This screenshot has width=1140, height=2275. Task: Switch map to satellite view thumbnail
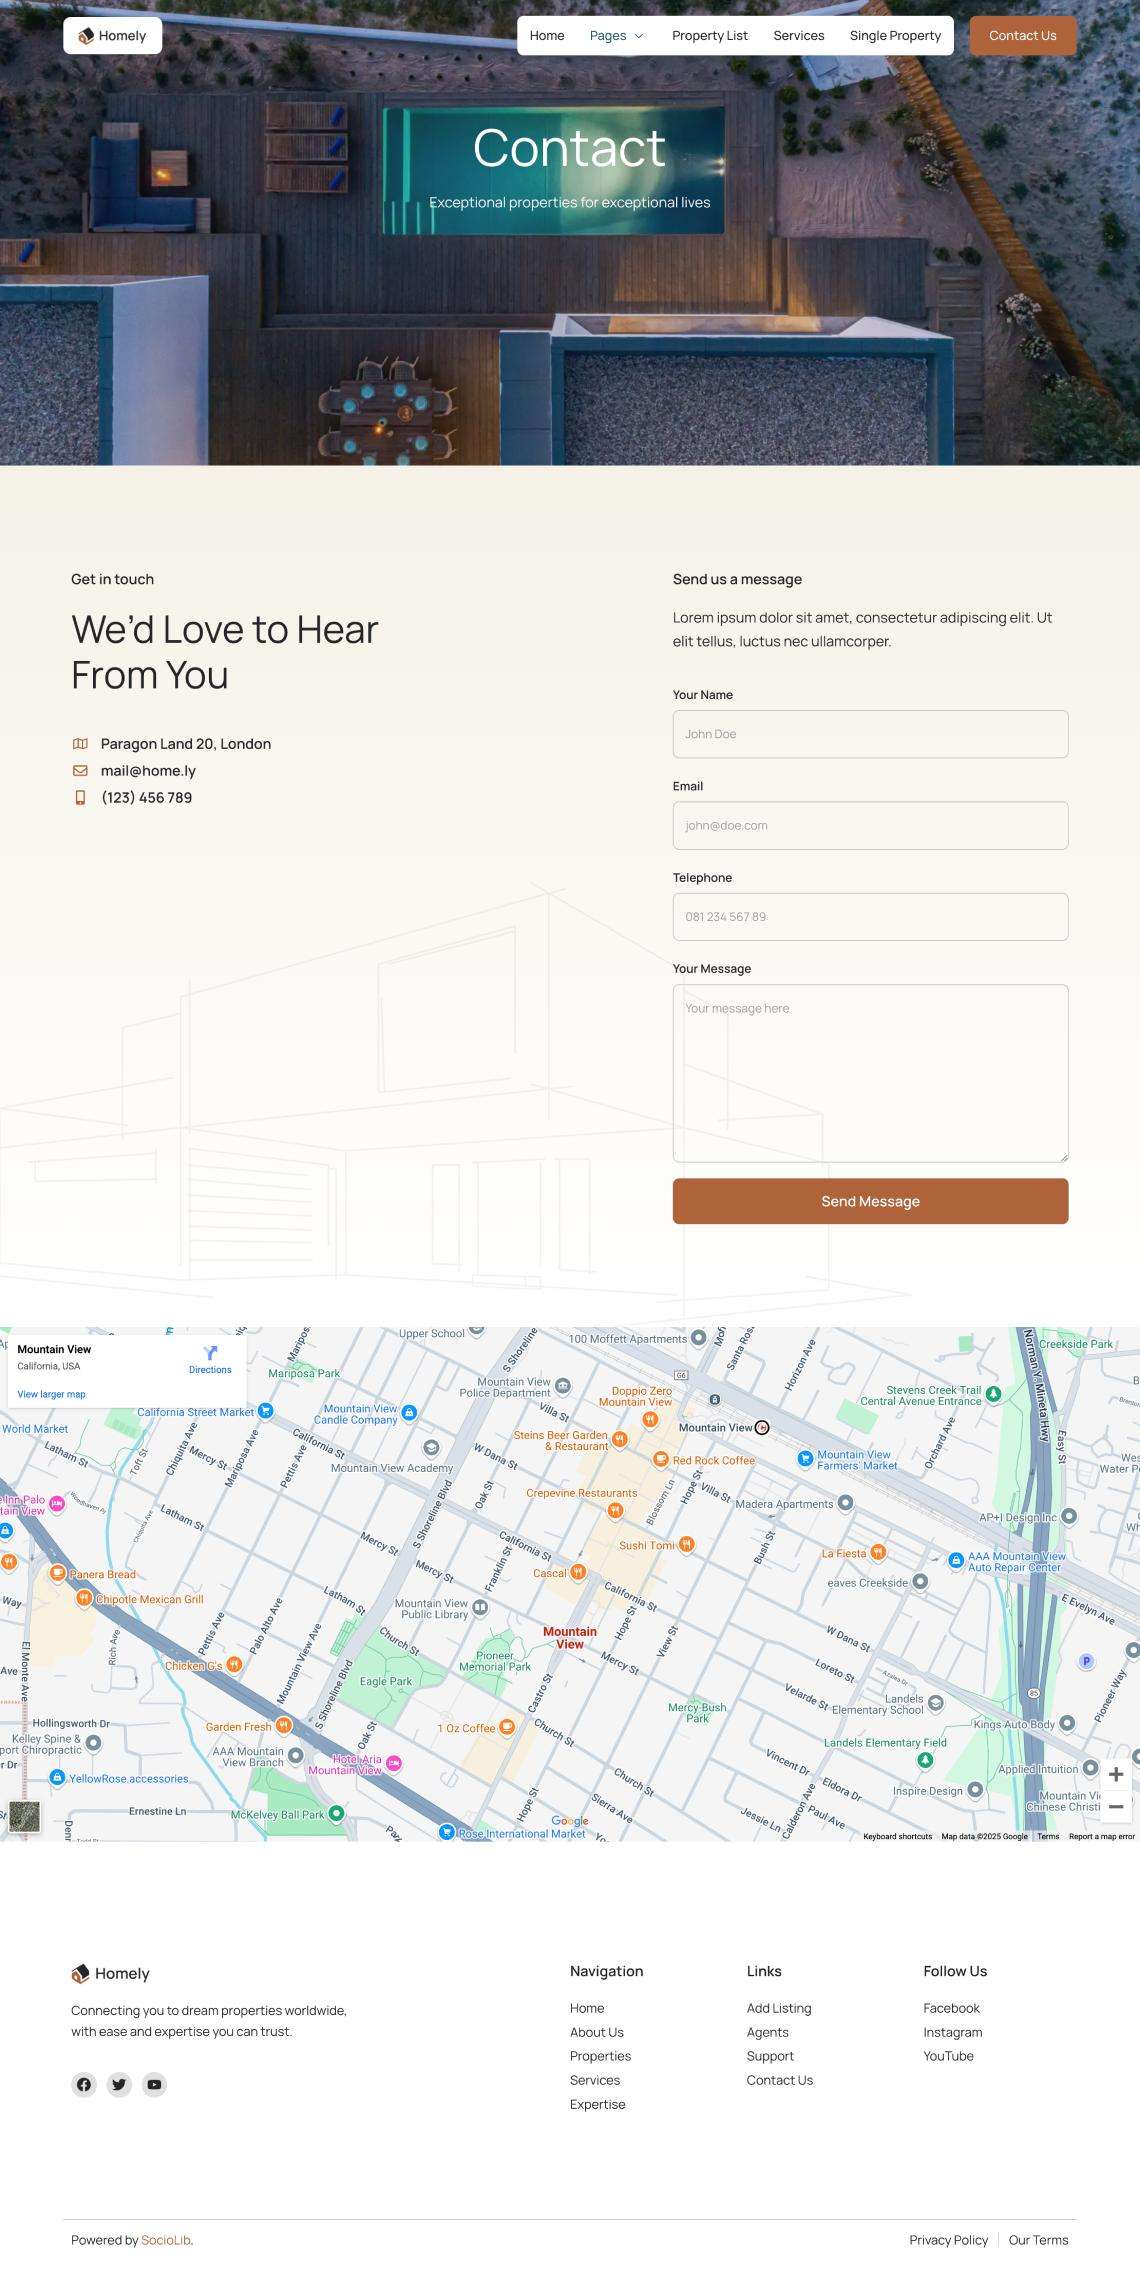tap(25, 1816)
